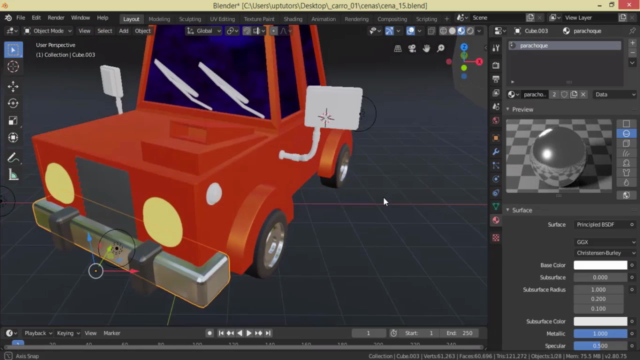Select the Transform tool
Image resolution: width=640 pixels, height=360 pixels.
[x=13, y=138]
